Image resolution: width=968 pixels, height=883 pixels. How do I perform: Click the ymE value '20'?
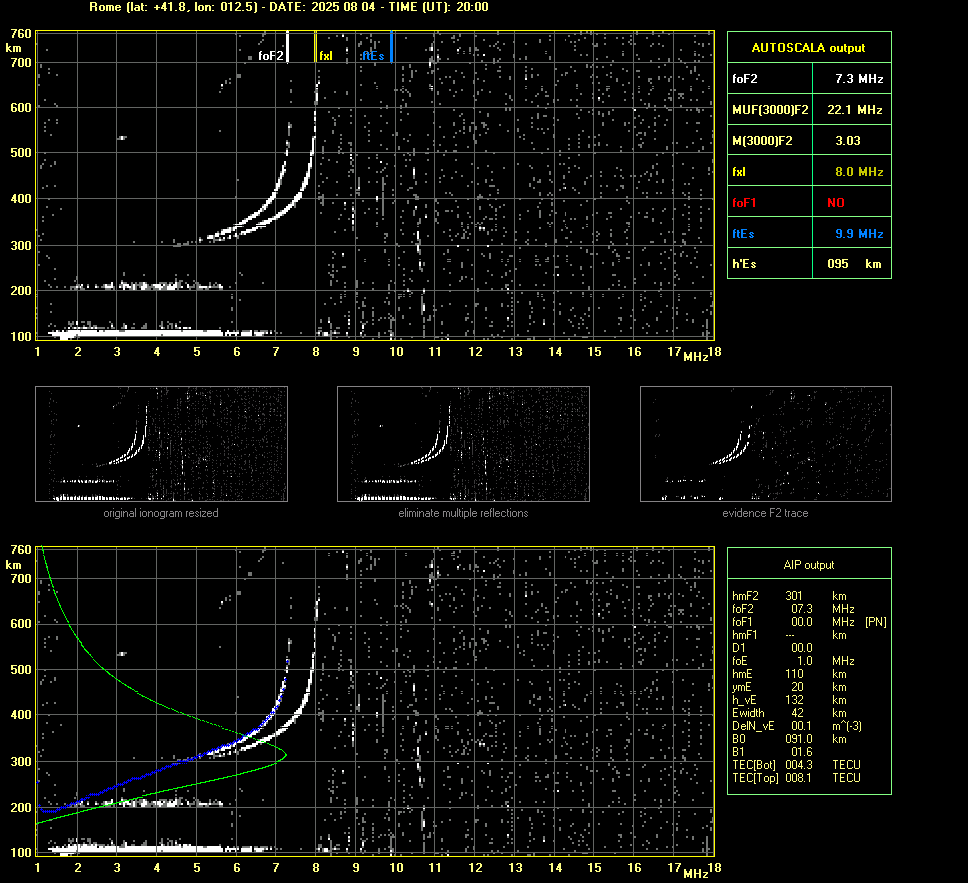point(797,687)
